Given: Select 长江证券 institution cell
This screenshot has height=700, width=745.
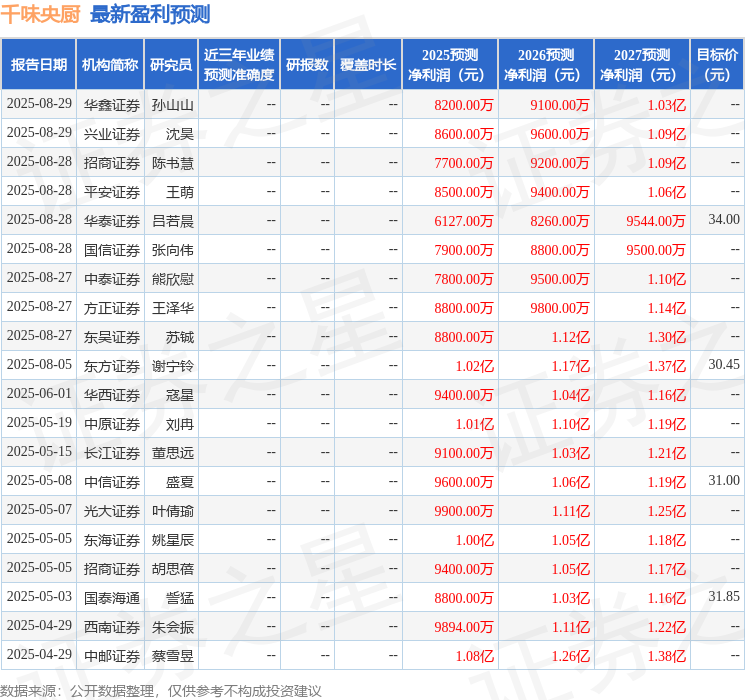Looking at the screenshot, I should [x=112, y=453].
